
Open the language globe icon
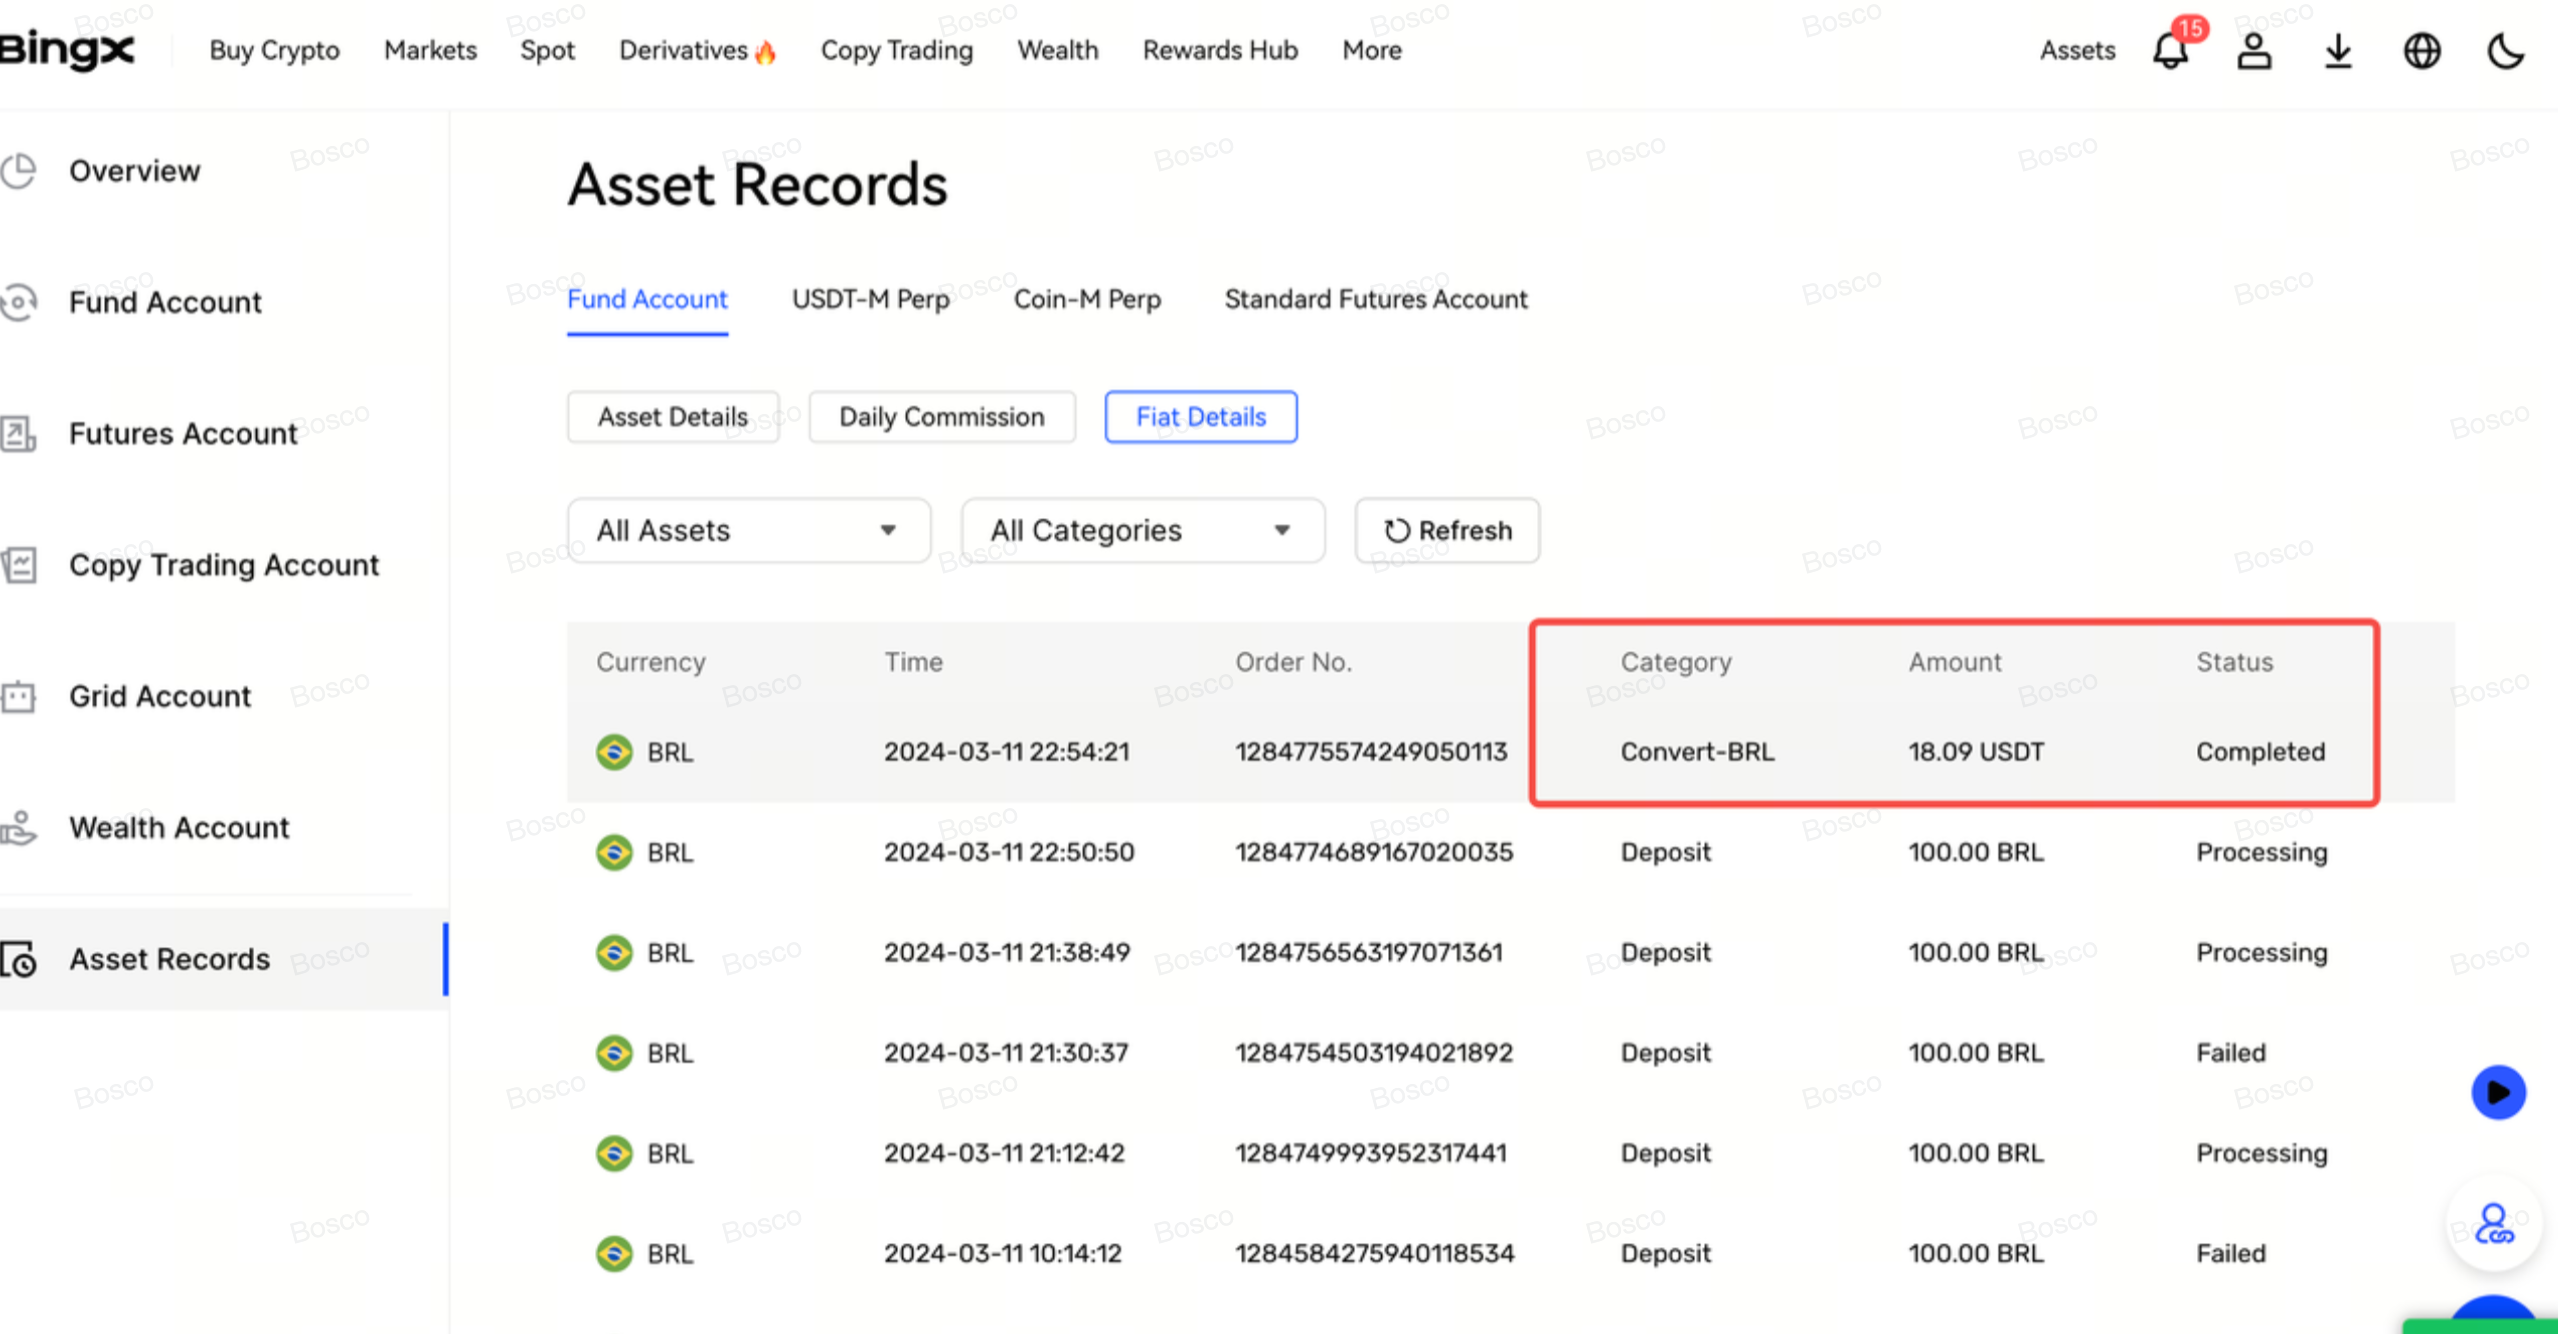(2421, 51)
